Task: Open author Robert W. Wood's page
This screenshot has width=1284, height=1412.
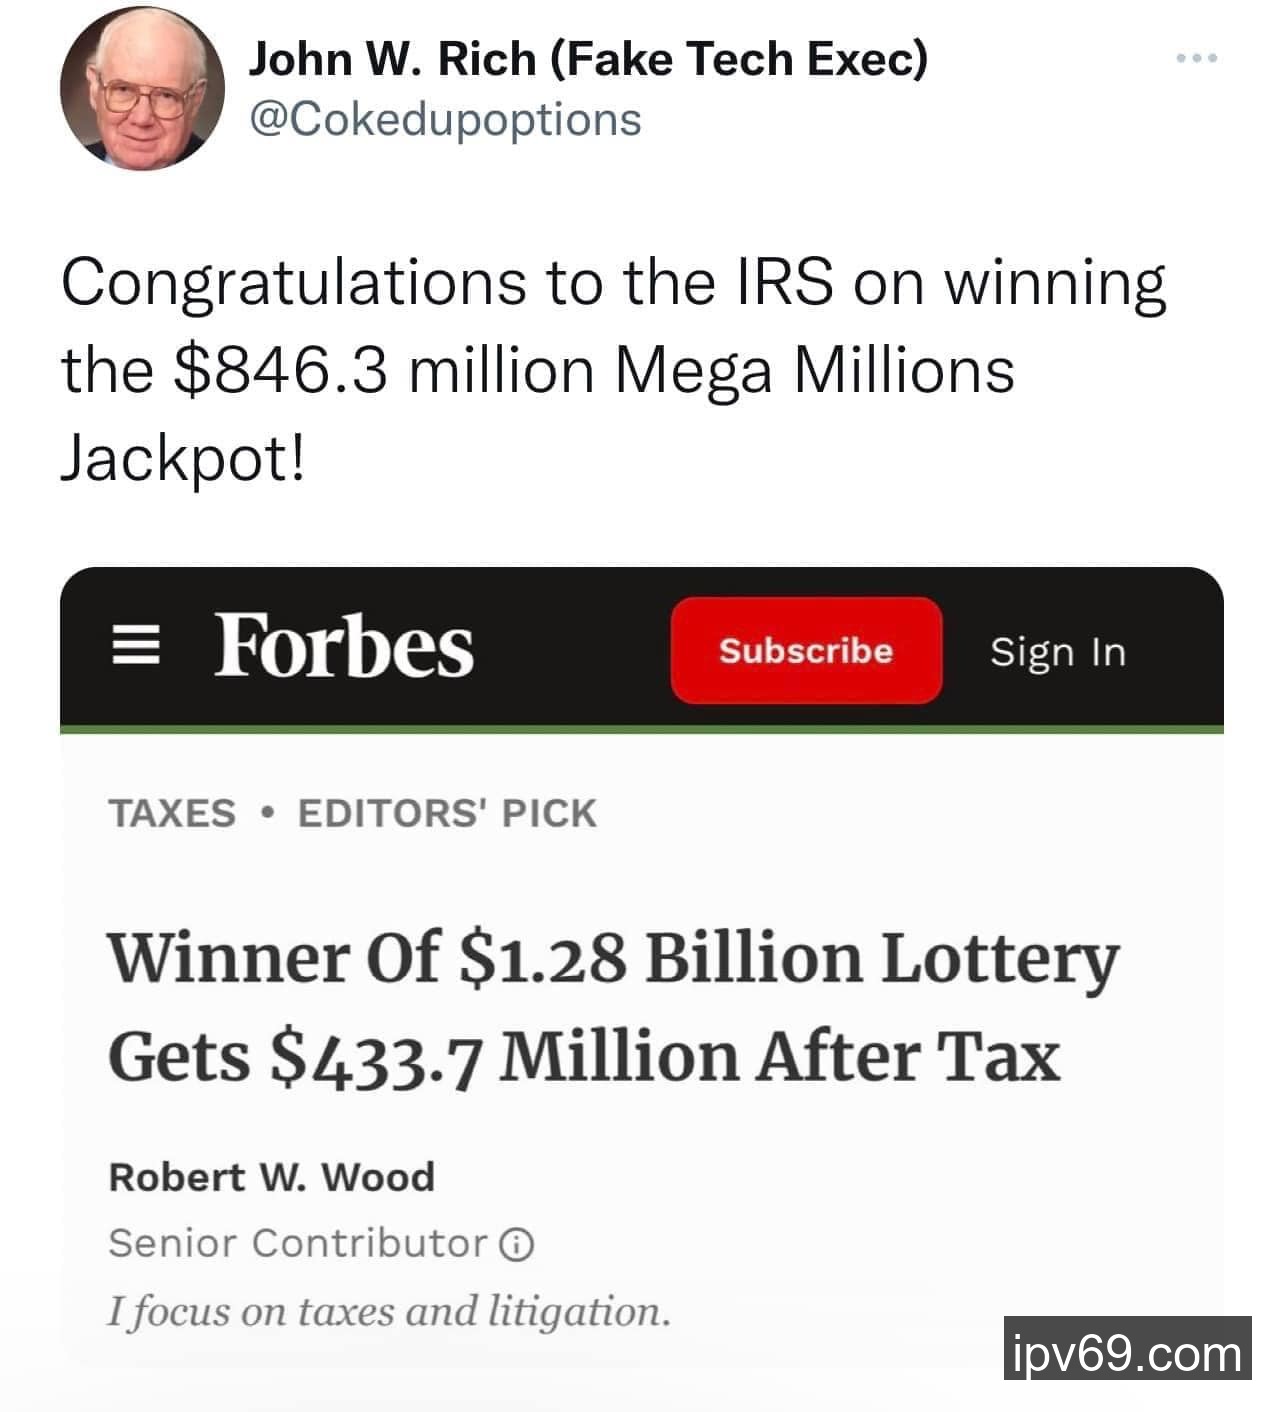Action: [x=271, y=1176]
